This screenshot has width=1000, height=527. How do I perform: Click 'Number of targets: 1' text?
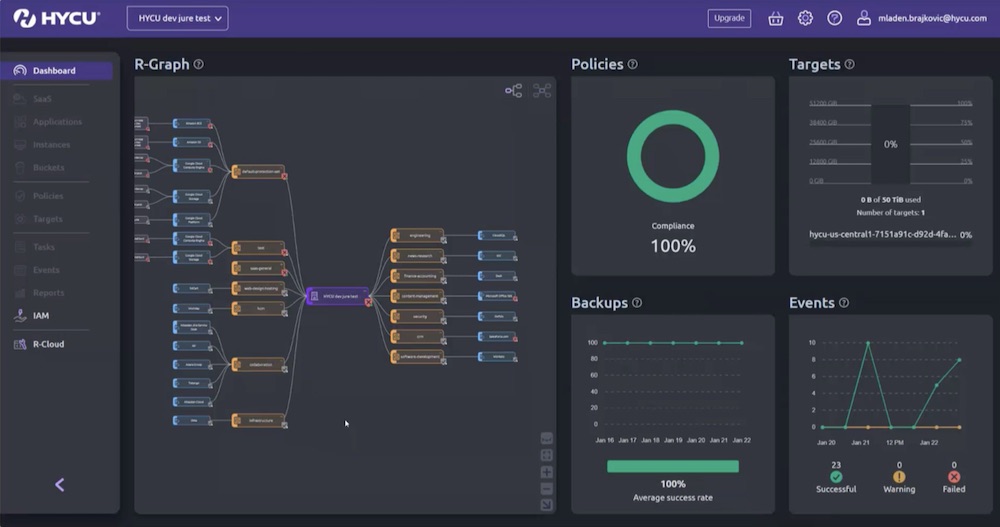click(x=890, y=212)
